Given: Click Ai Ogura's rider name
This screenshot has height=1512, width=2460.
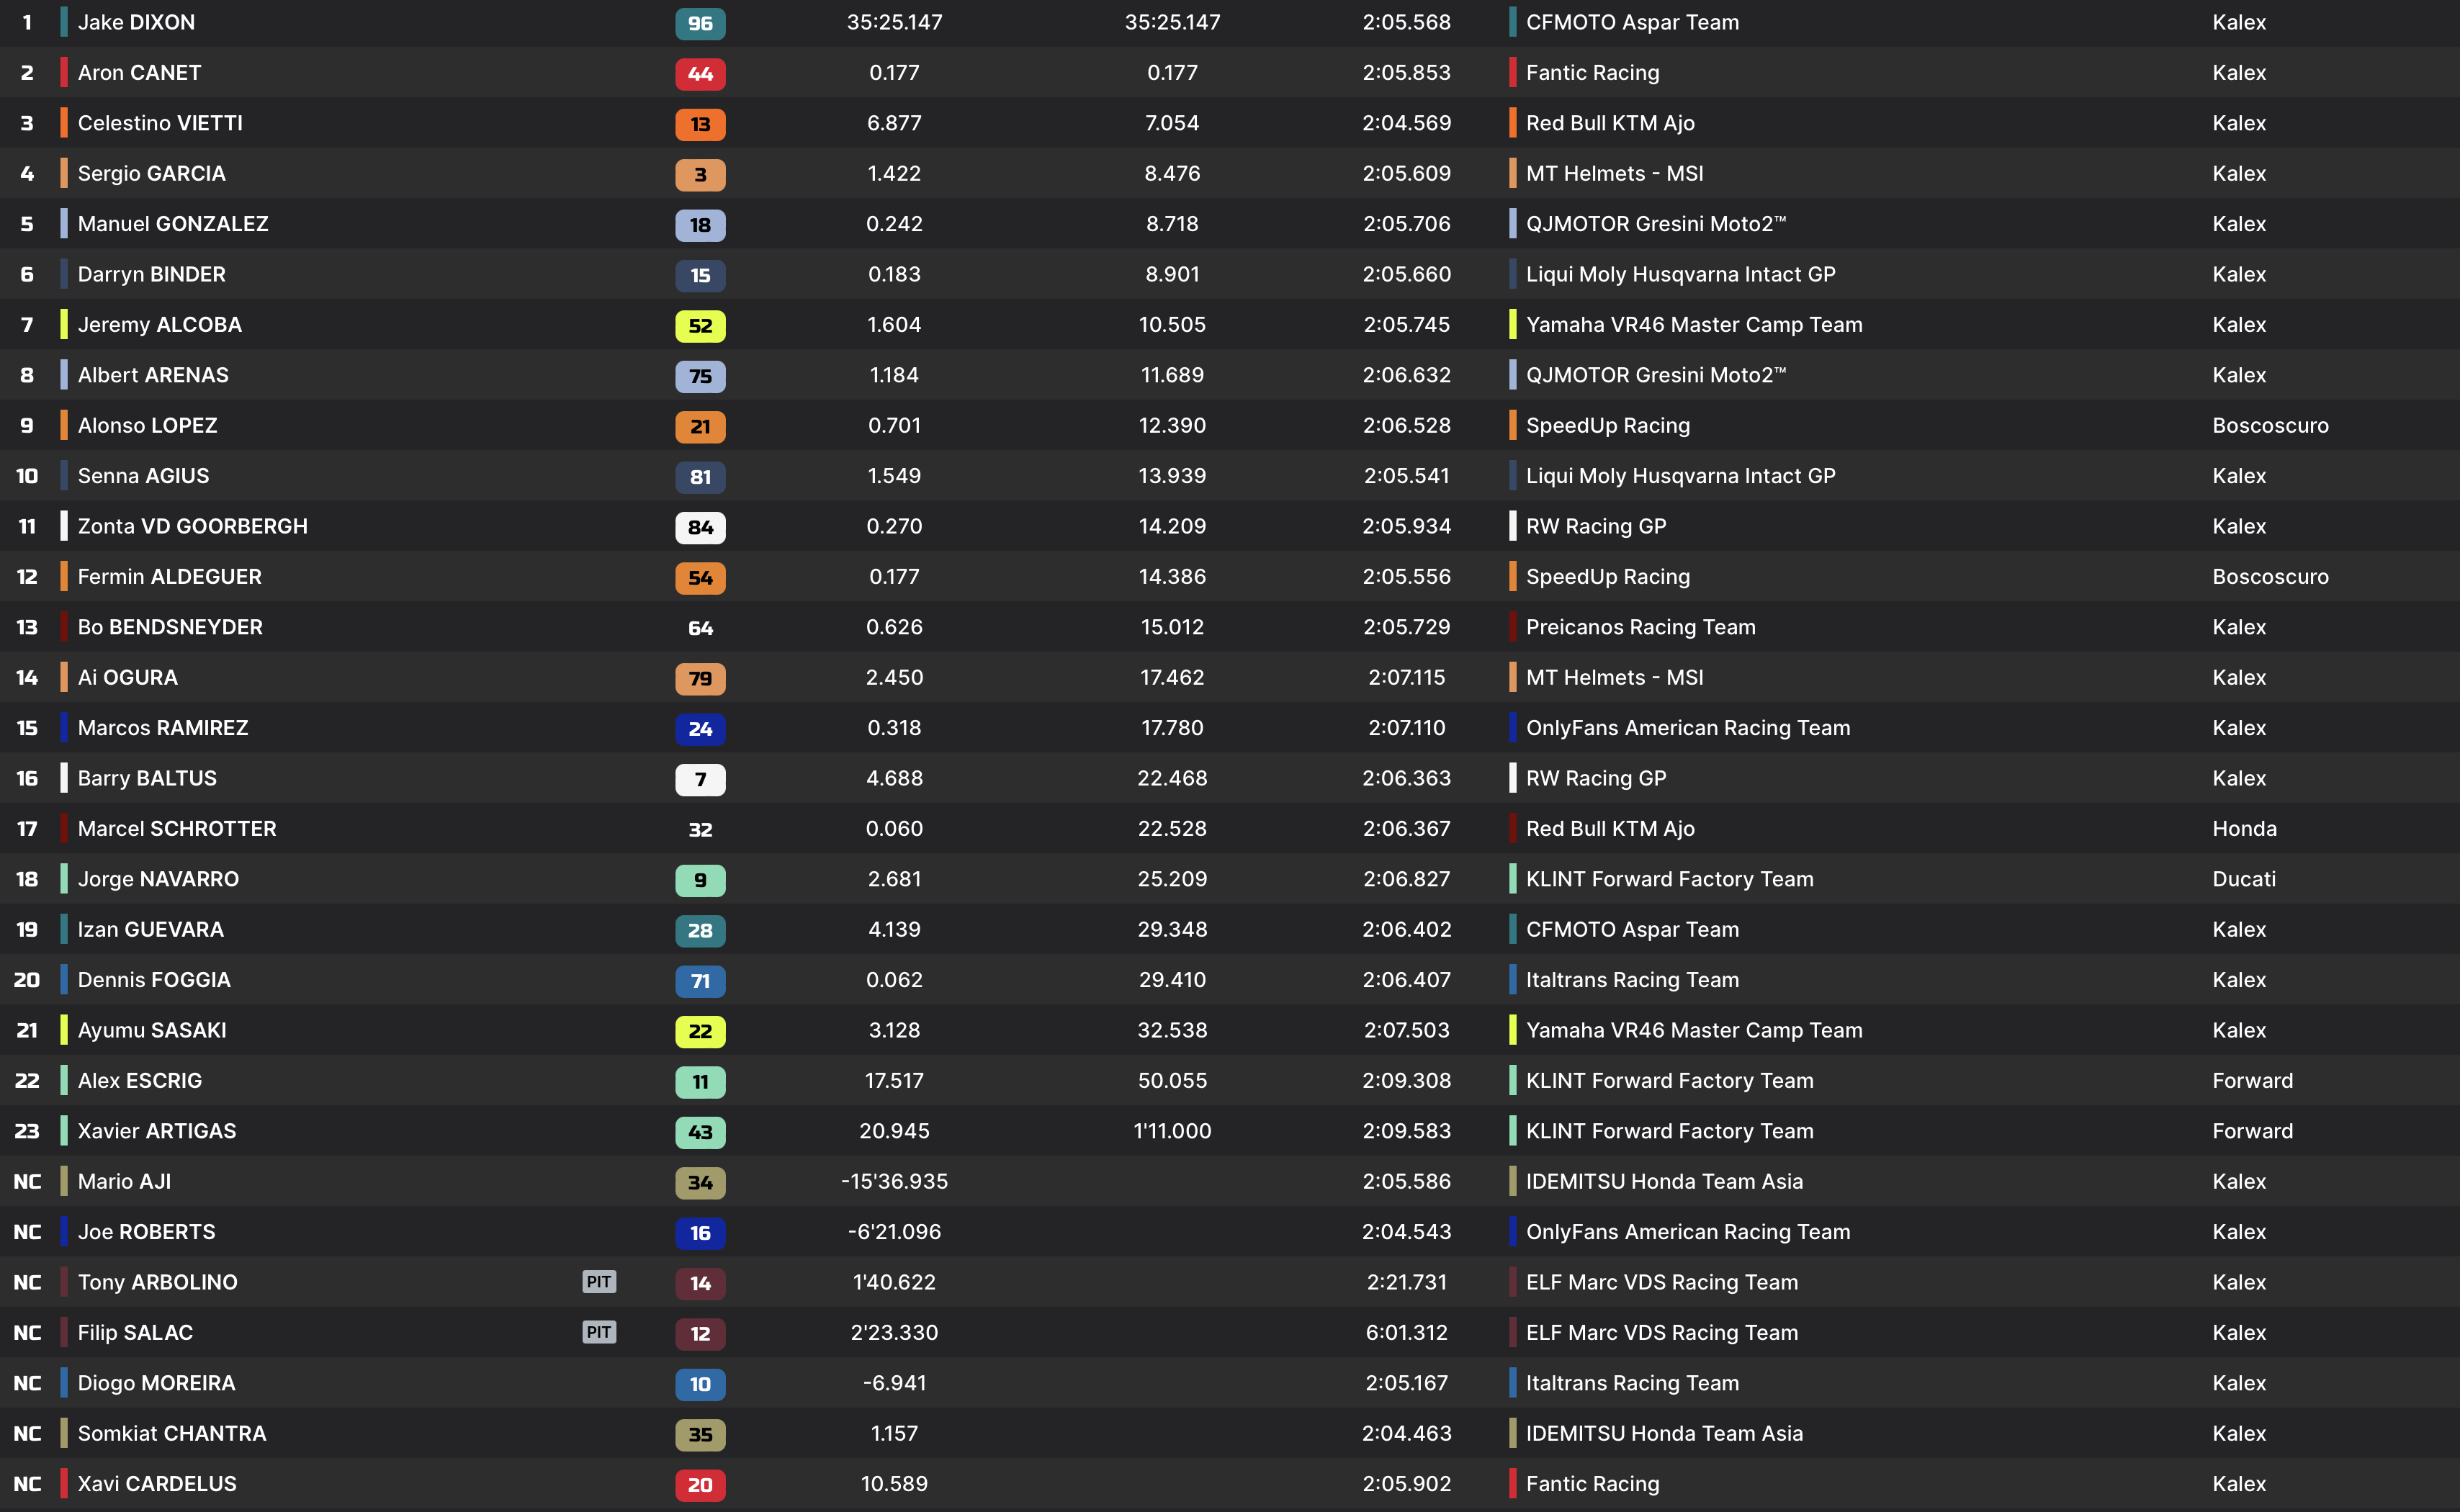Looking at the screenshot, I should click(x=127, y=677).
